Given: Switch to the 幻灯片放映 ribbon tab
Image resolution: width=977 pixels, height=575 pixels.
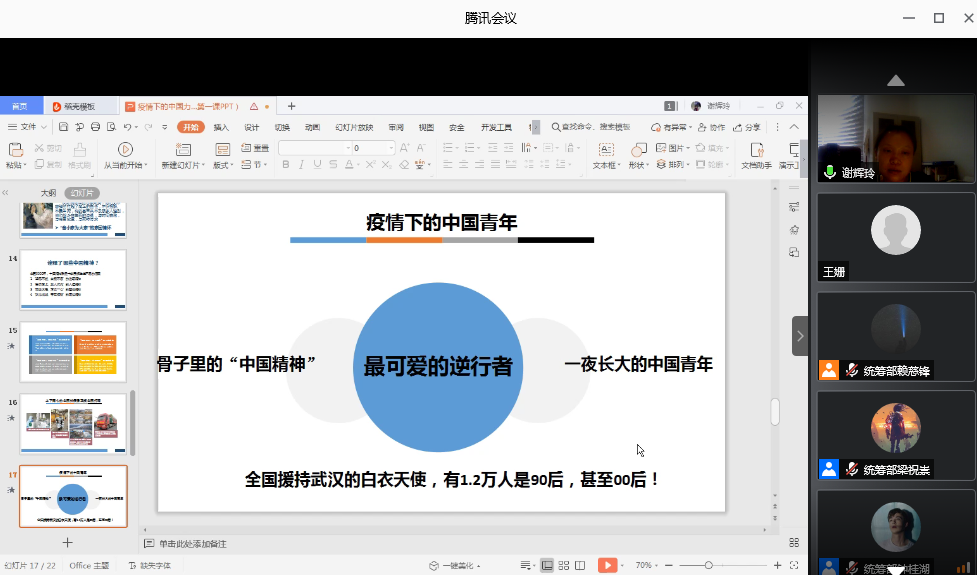Looking at the screenshot, I should [353, 127].
